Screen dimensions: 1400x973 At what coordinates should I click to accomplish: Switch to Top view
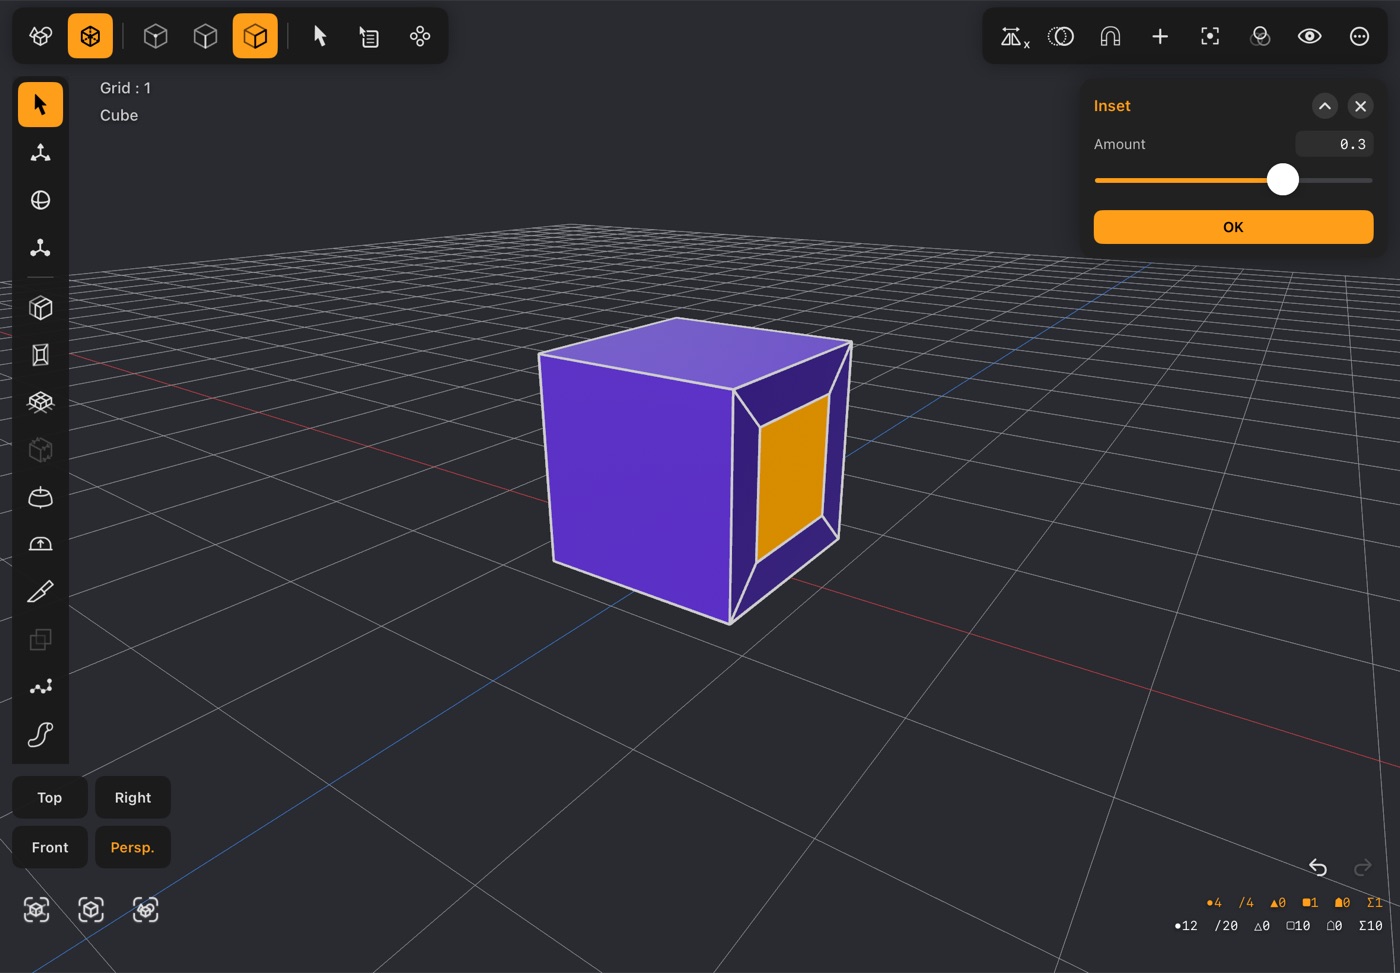tap(50, 797)
